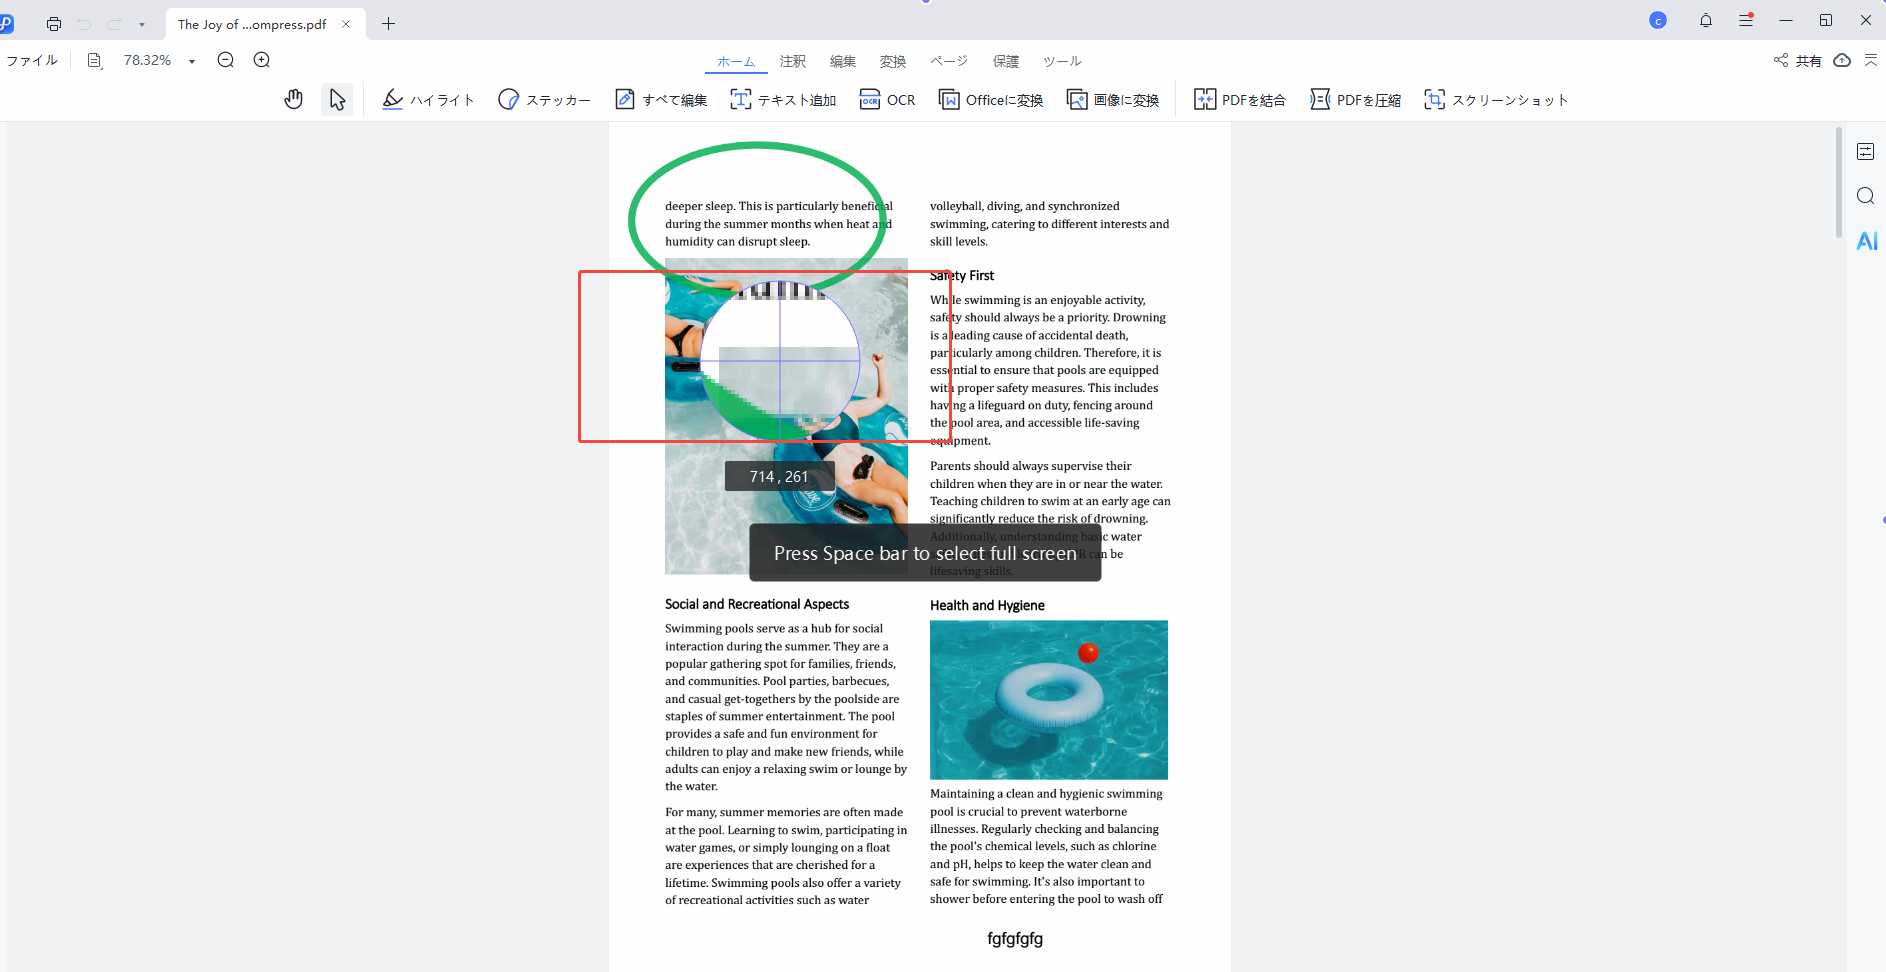Select the 保護 ribbon tab

1006,61
